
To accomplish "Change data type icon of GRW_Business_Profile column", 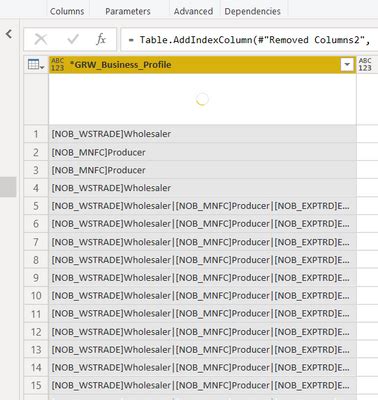I will pos(58,64).
